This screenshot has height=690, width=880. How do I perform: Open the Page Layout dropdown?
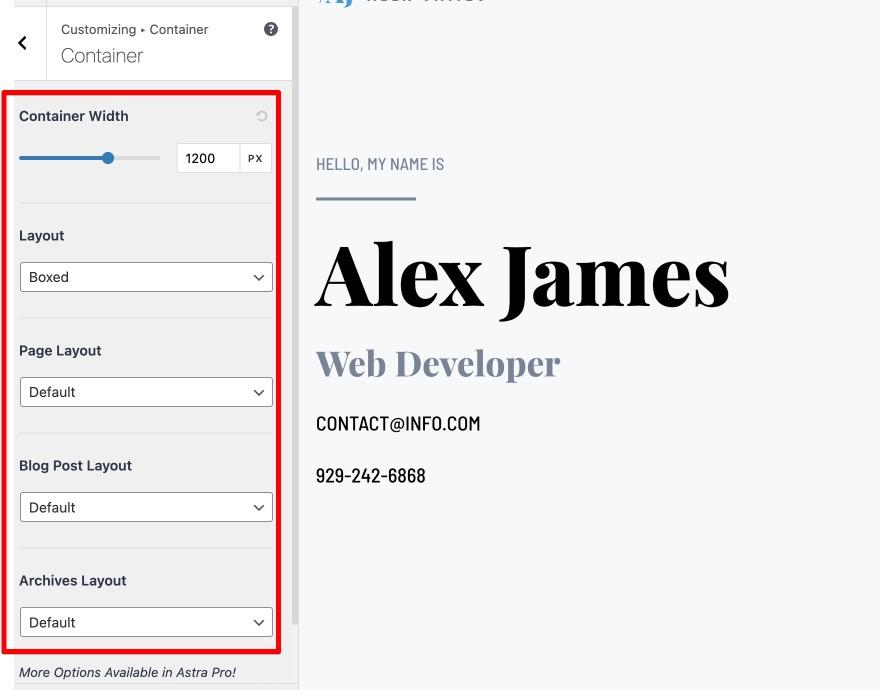pyautogui.click(x=146, y=392)
